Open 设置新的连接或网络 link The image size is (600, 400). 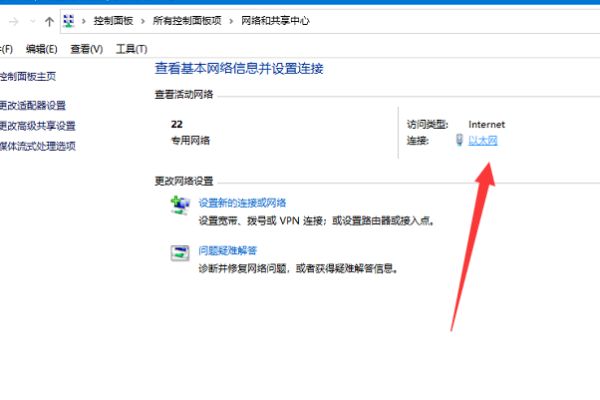(242, 203)
